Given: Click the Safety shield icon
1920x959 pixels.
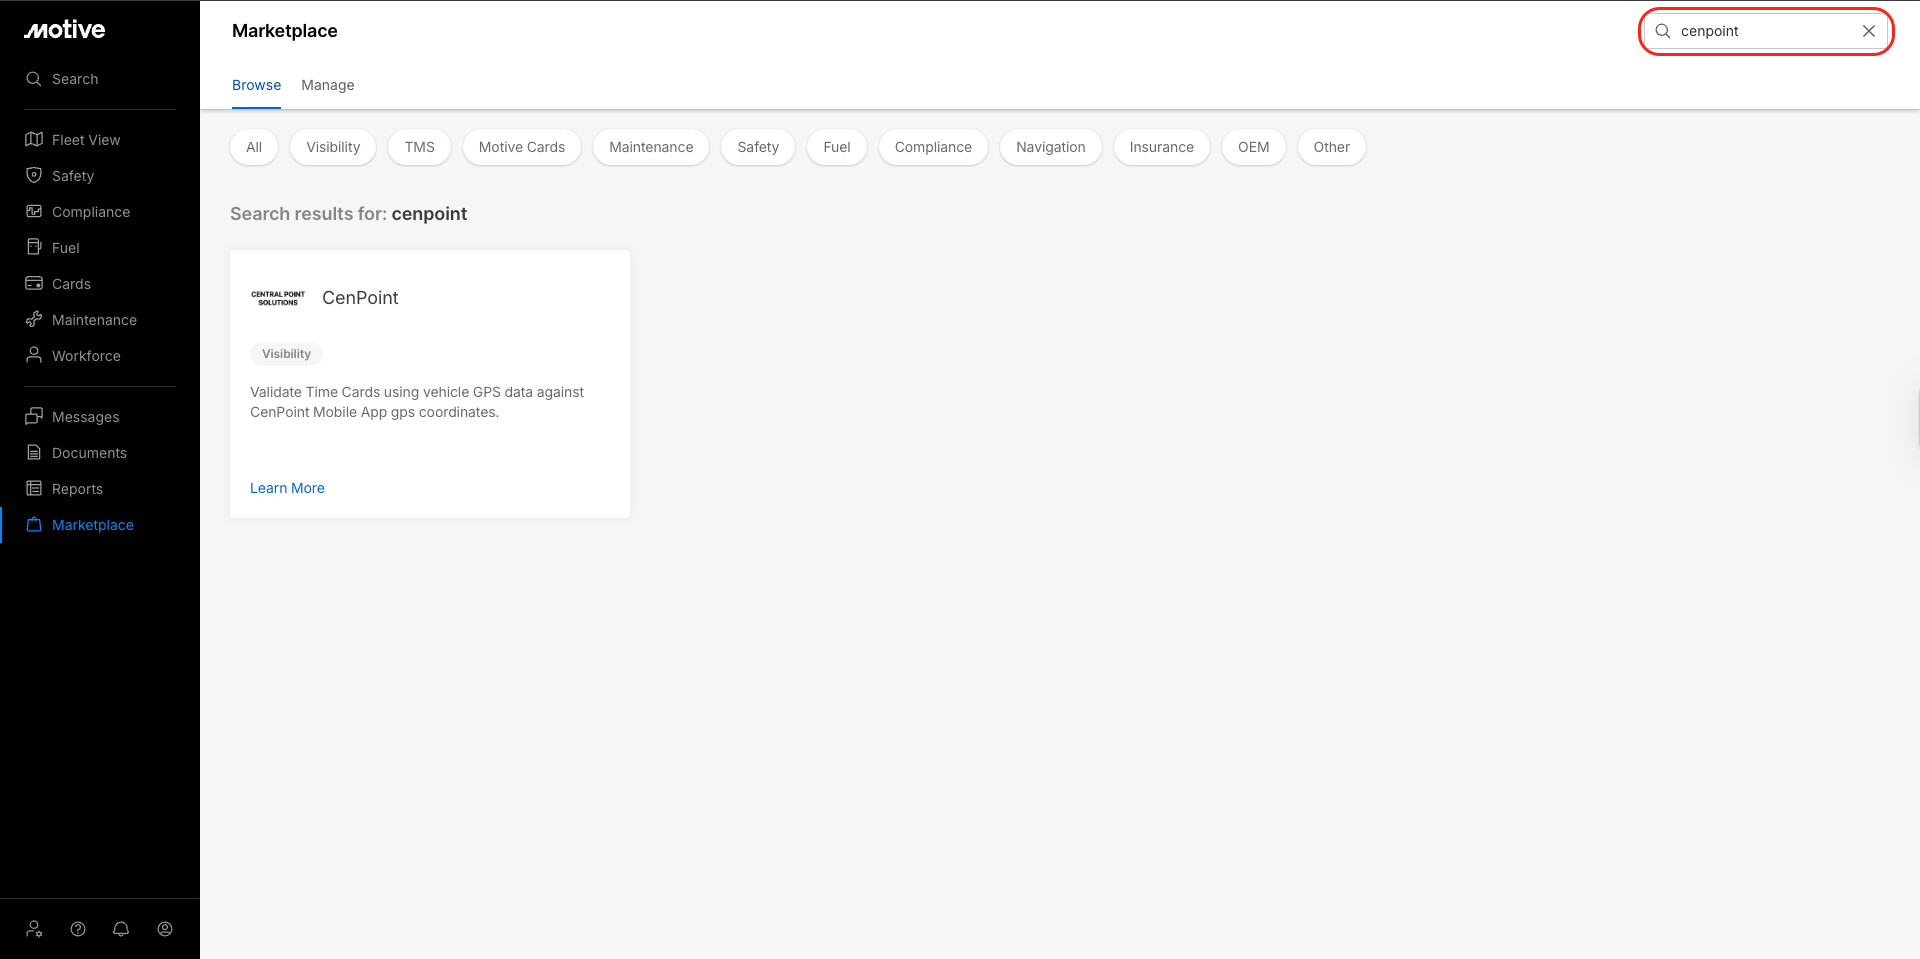Looking at the screenshot, I should point(34,176).
